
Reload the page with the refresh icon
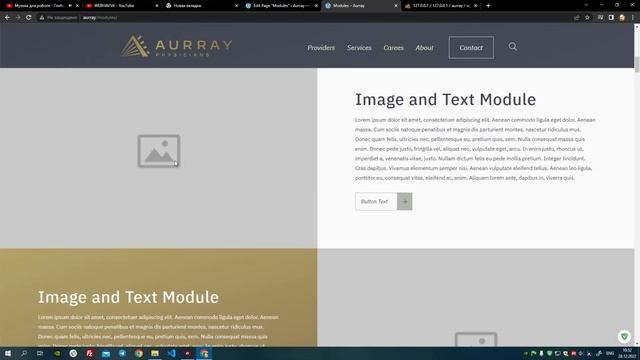click(29, 18)
